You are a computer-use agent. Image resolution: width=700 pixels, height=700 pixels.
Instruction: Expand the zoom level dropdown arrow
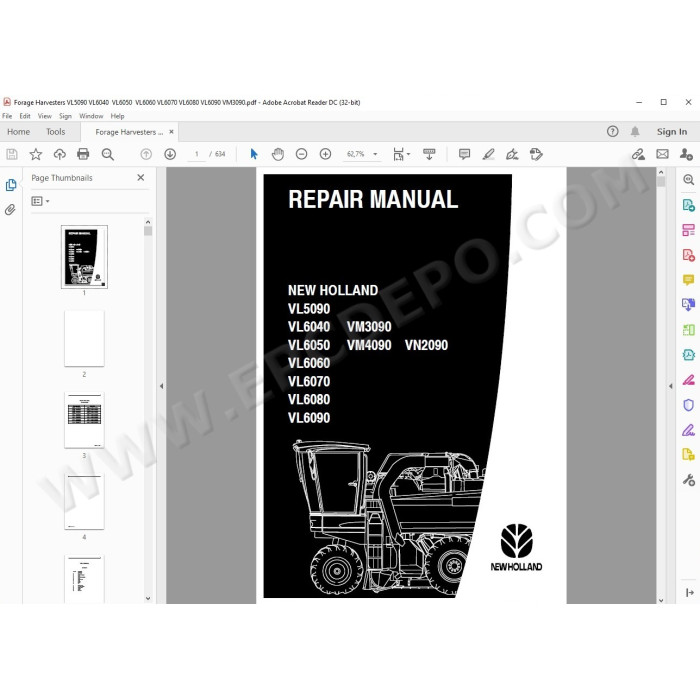(x=375, y=154)
